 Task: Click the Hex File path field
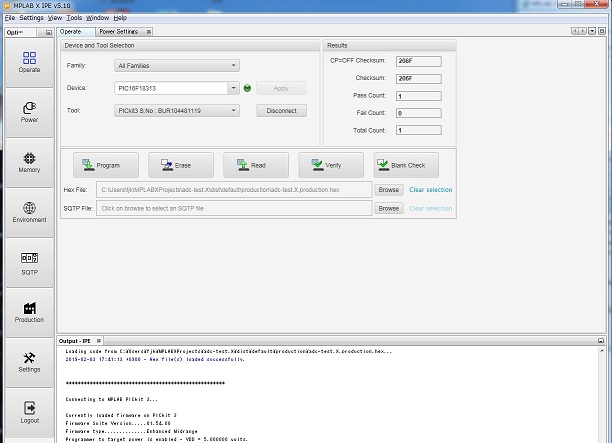pos(234,190)
